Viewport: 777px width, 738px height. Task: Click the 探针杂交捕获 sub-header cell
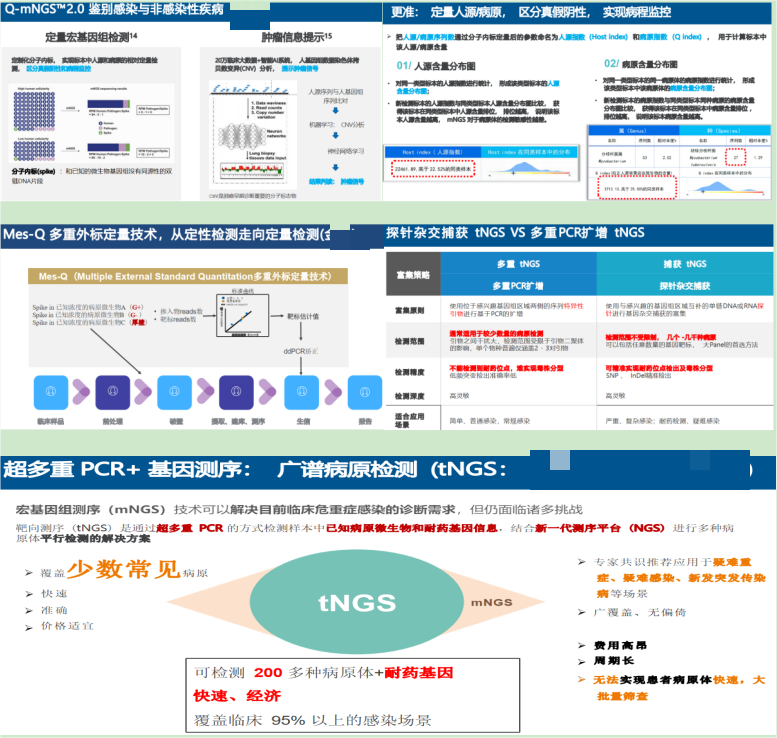pyautogui.click(x=685, y=285)
